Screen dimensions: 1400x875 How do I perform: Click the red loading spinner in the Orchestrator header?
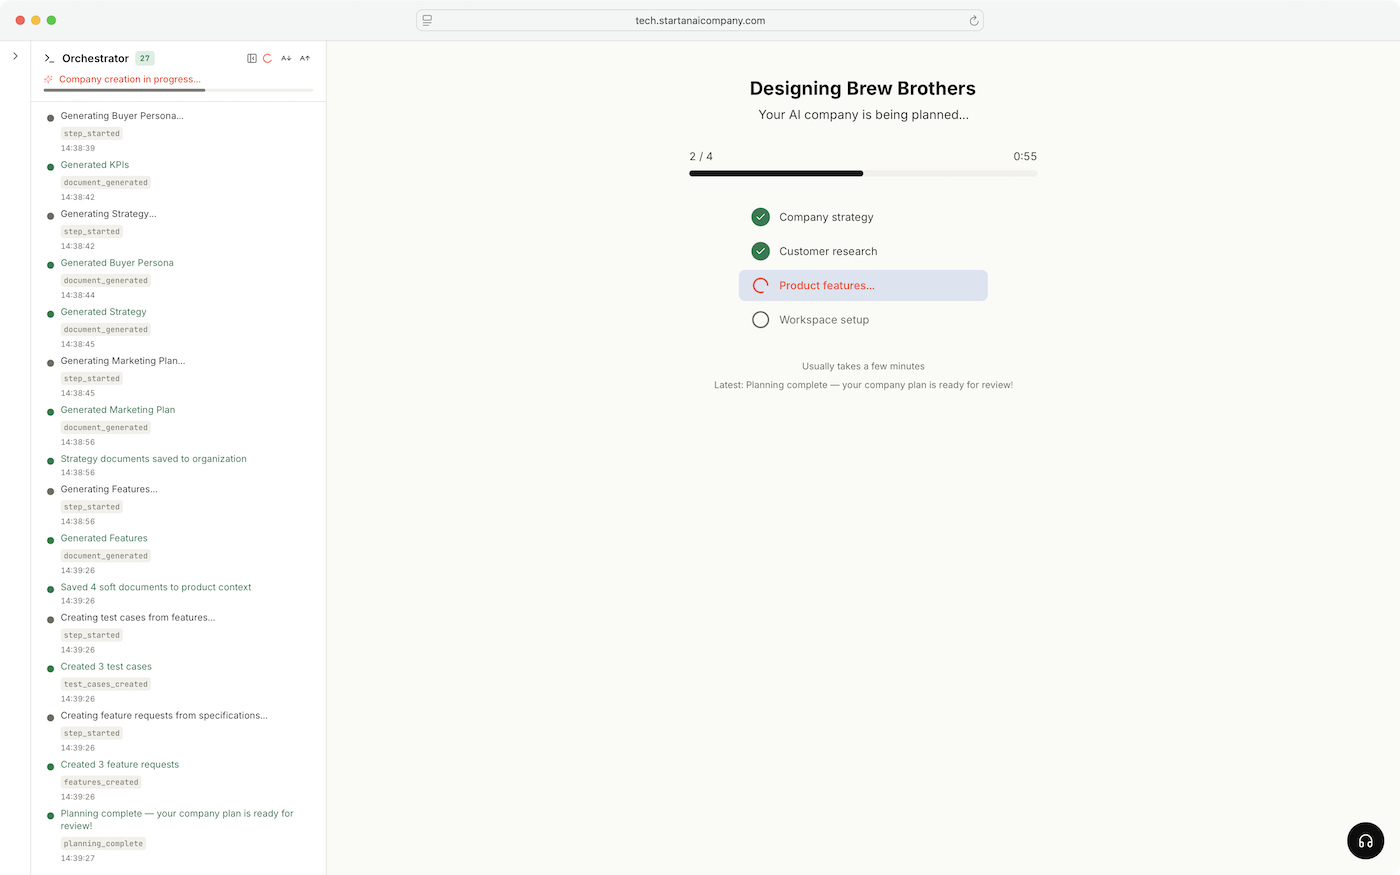(x=267, y=58)
